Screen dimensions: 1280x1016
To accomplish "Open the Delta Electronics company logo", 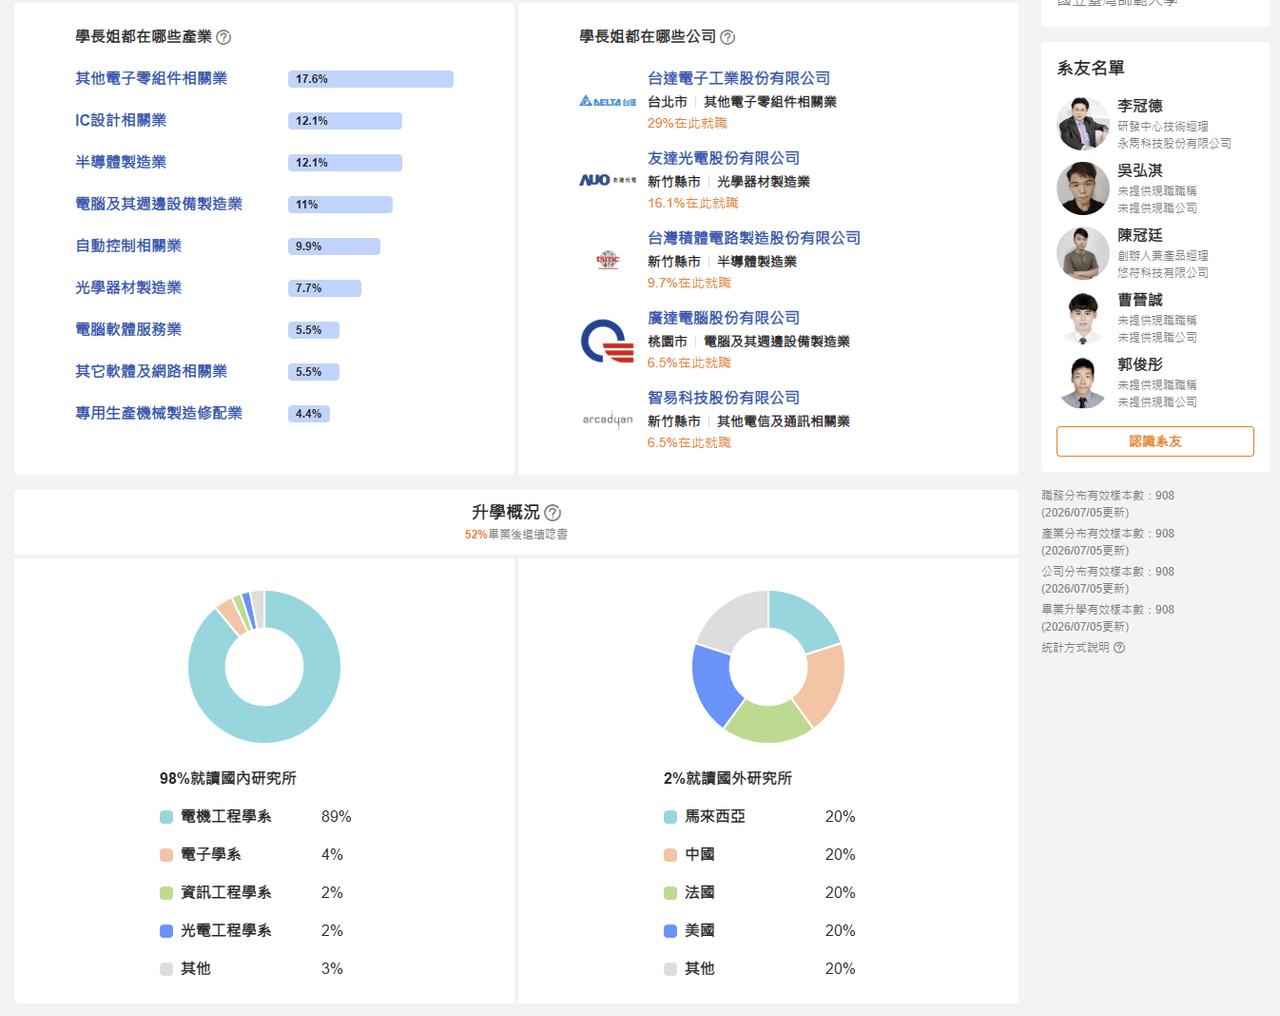I will point(608,101).
